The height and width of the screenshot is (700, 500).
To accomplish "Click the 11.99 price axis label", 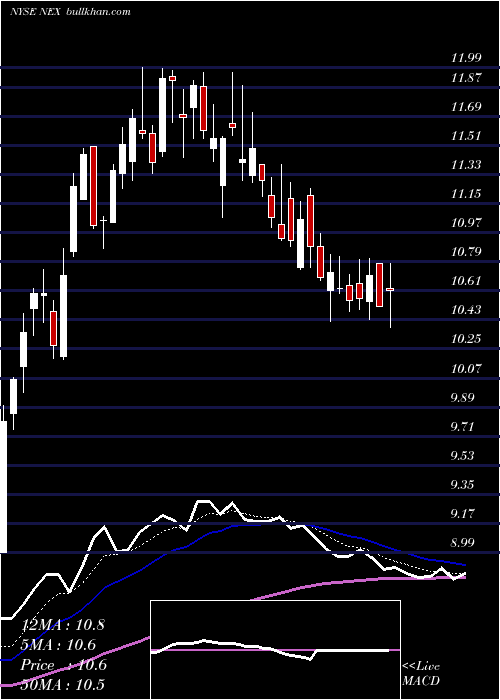I will click(x=466, y=58).
